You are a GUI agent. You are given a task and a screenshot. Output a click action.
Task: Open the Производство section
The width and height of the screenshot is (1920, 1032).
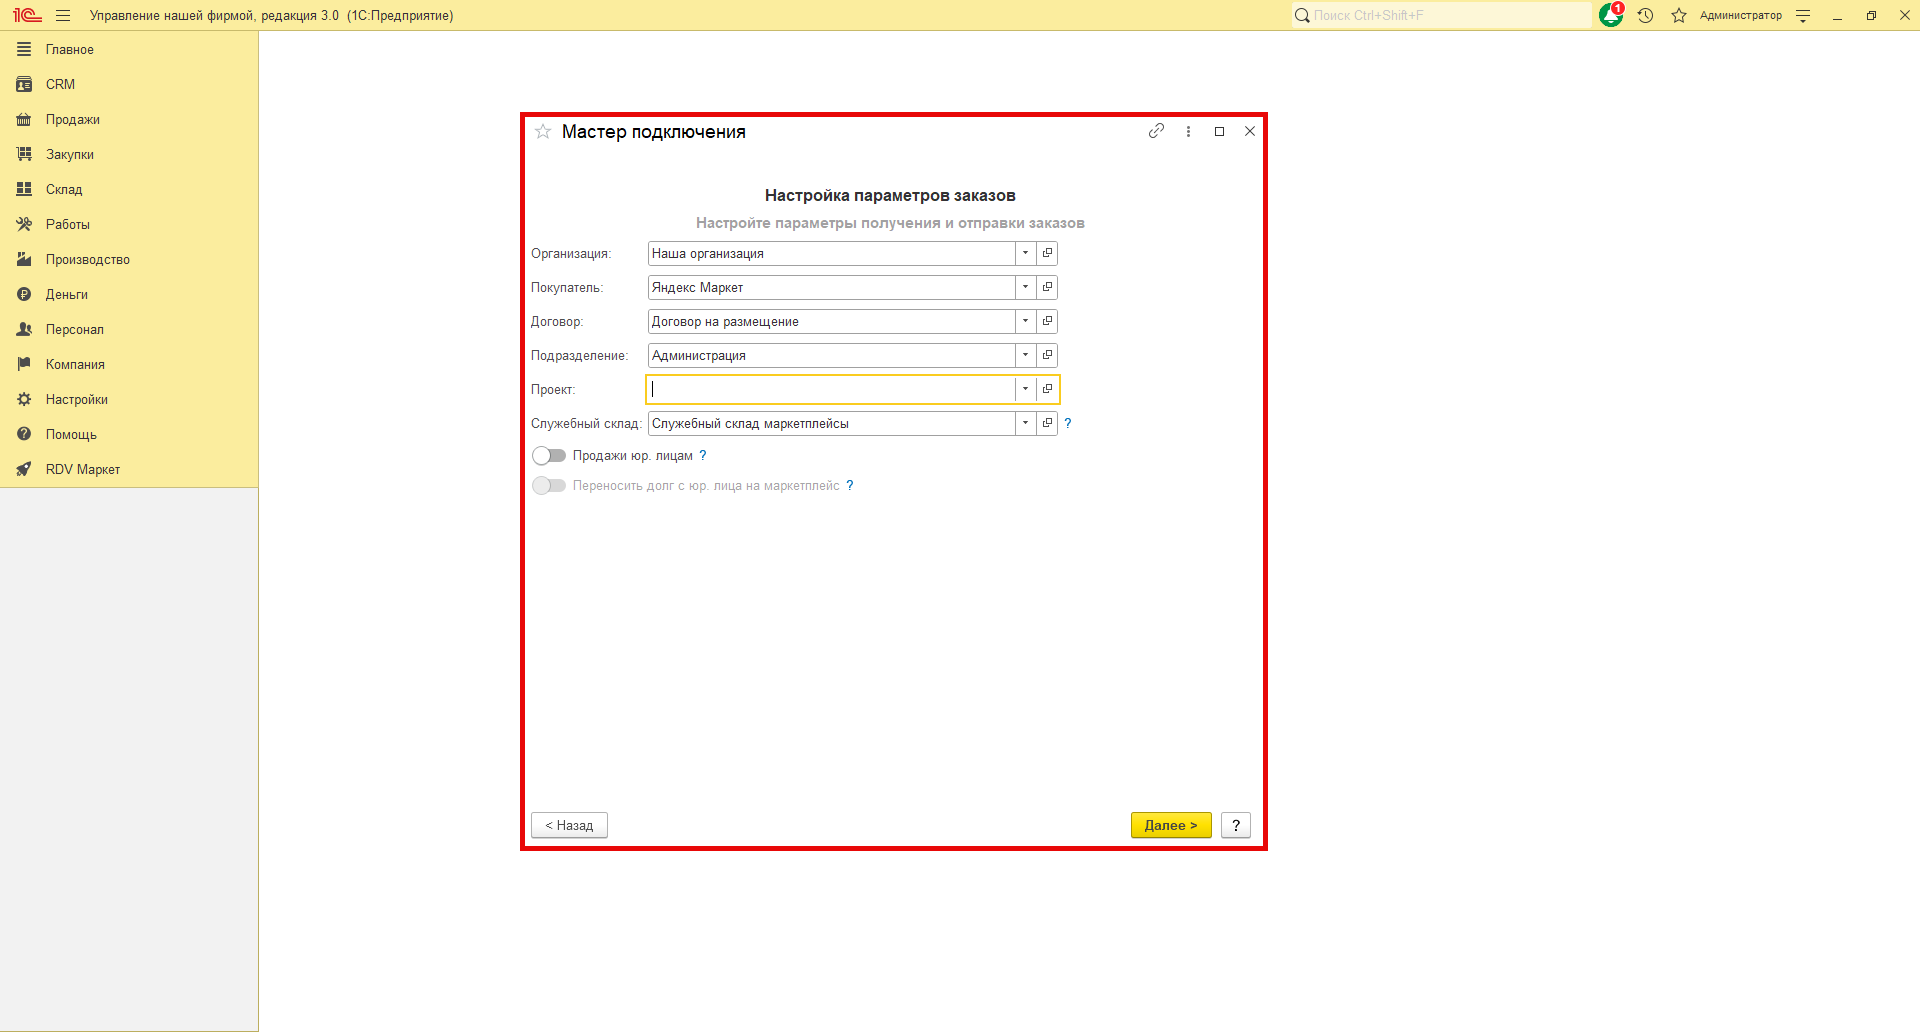[x=129, y=259]
